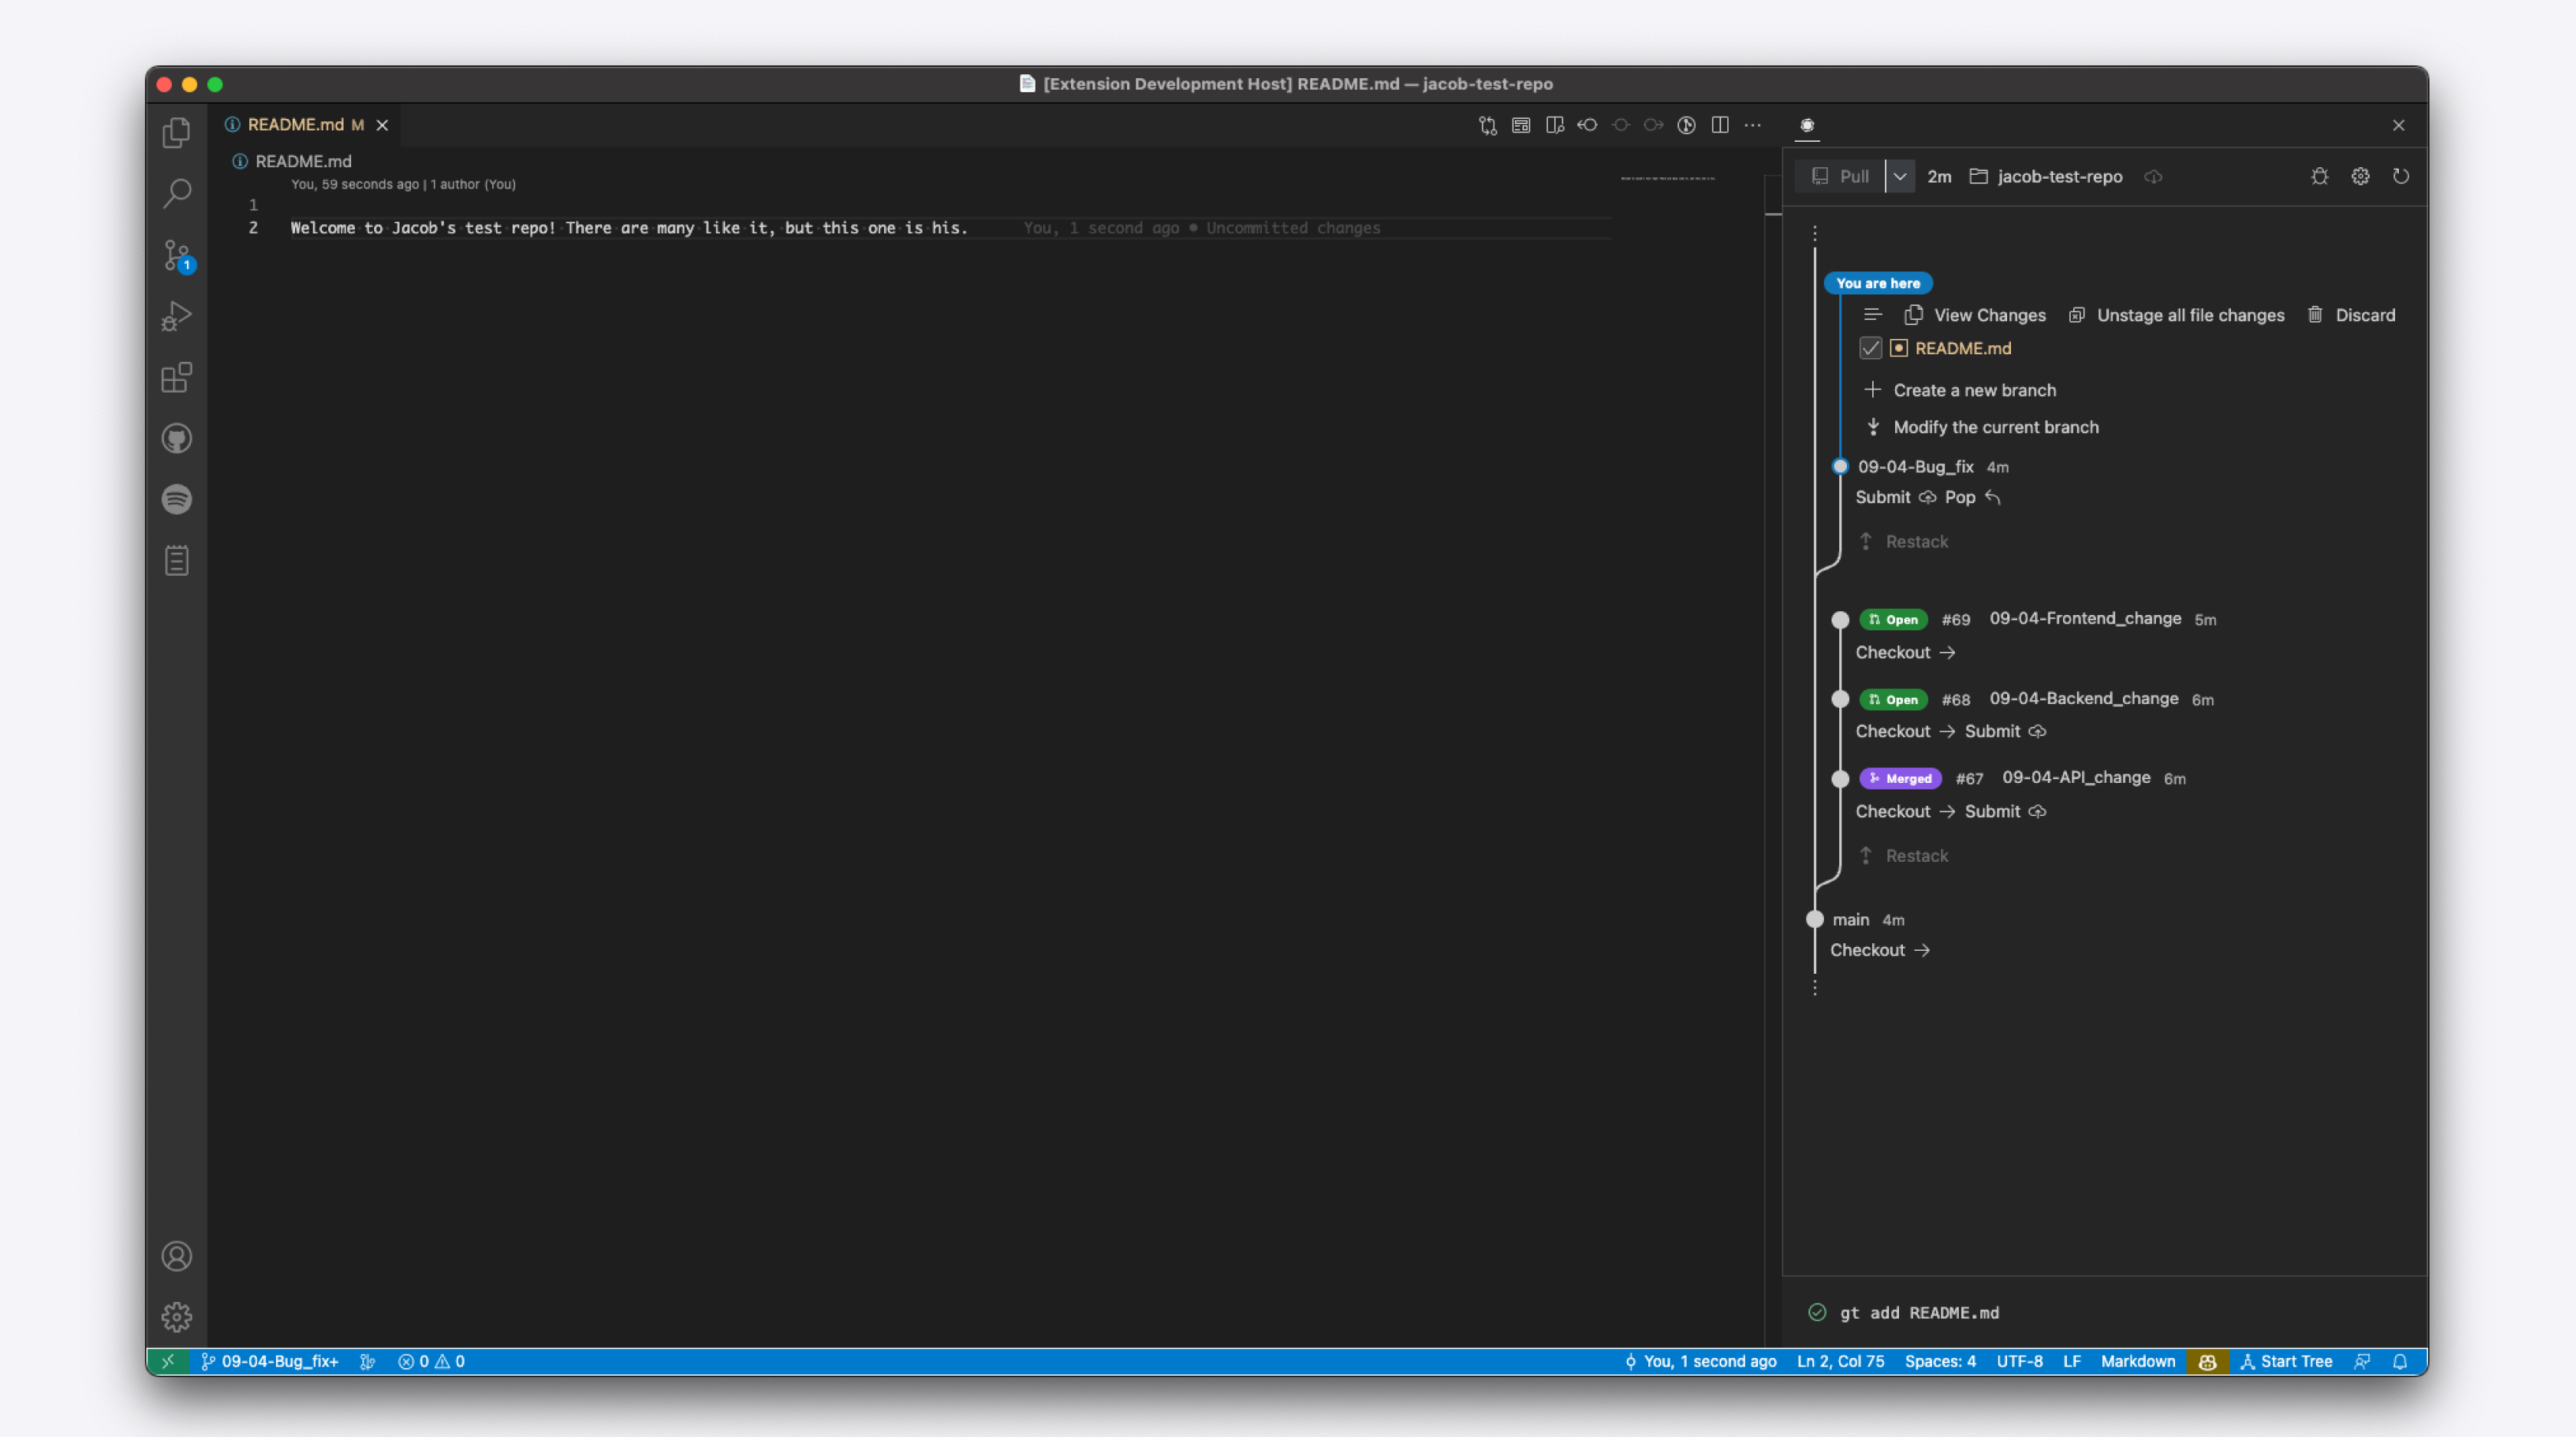This screenshot has height=1437, width=2576.
Task: Click the Merged badge for PR #67
Action: pyautogui.click(x=1900, y=778)
